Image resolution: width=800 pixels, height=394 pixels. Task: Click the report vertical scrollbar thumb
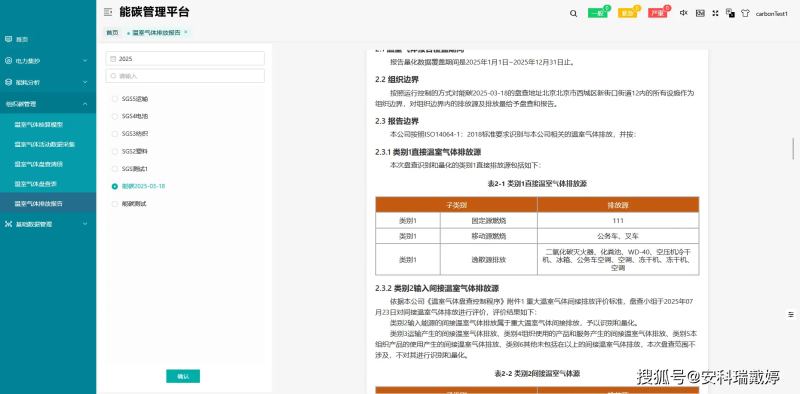[792, 149]
